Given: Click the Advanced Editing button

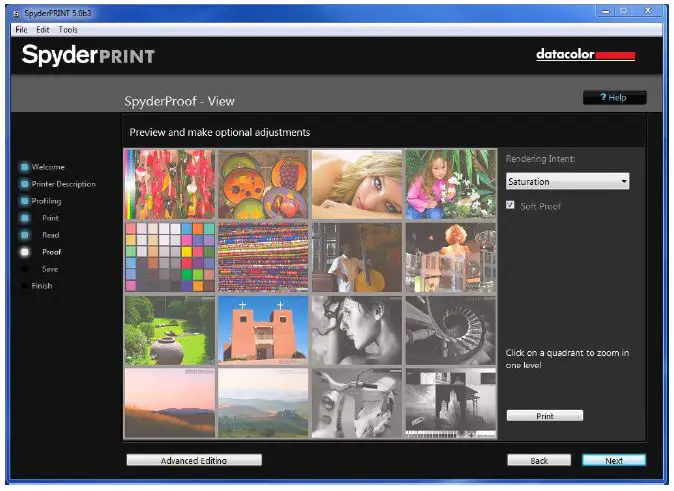Looking at the screenshot, I should point(194,460).
